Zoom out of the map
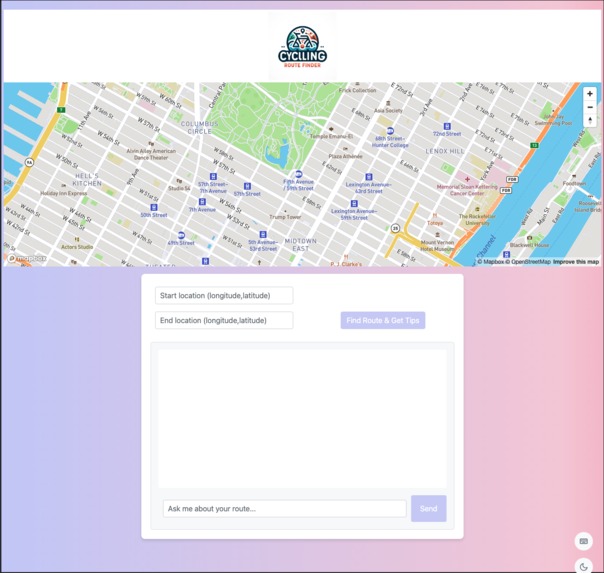 [589, 107]
